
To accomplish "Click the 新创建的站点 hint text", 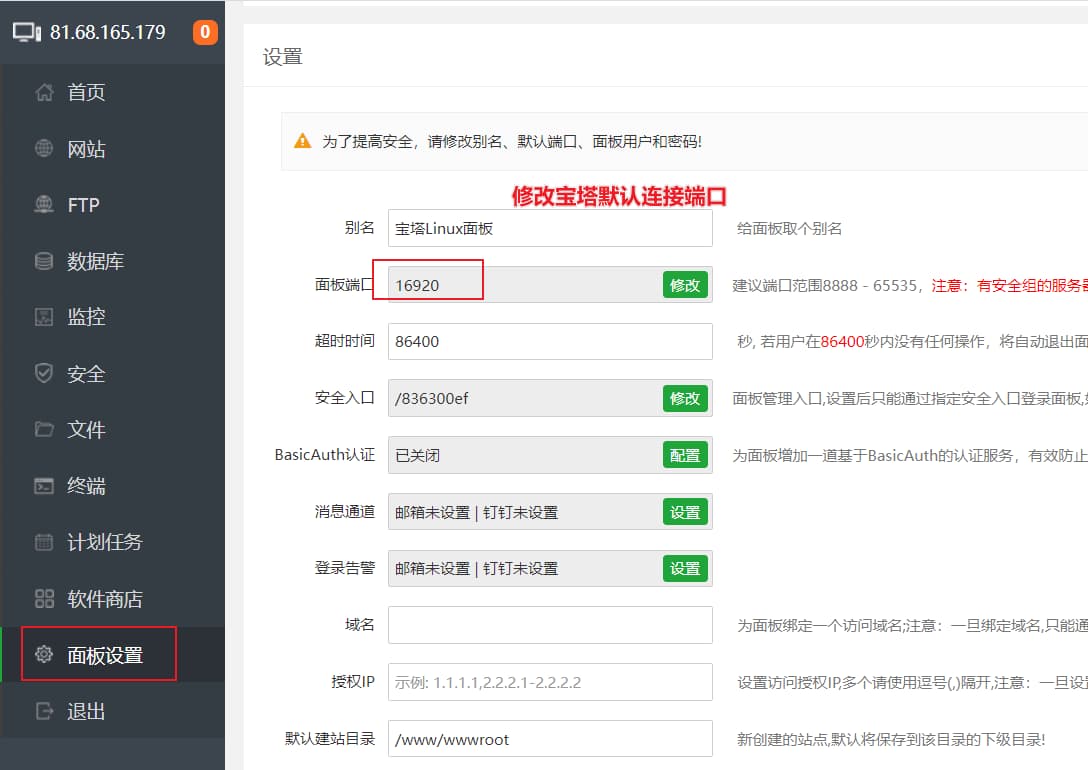I will click(891, 739).
